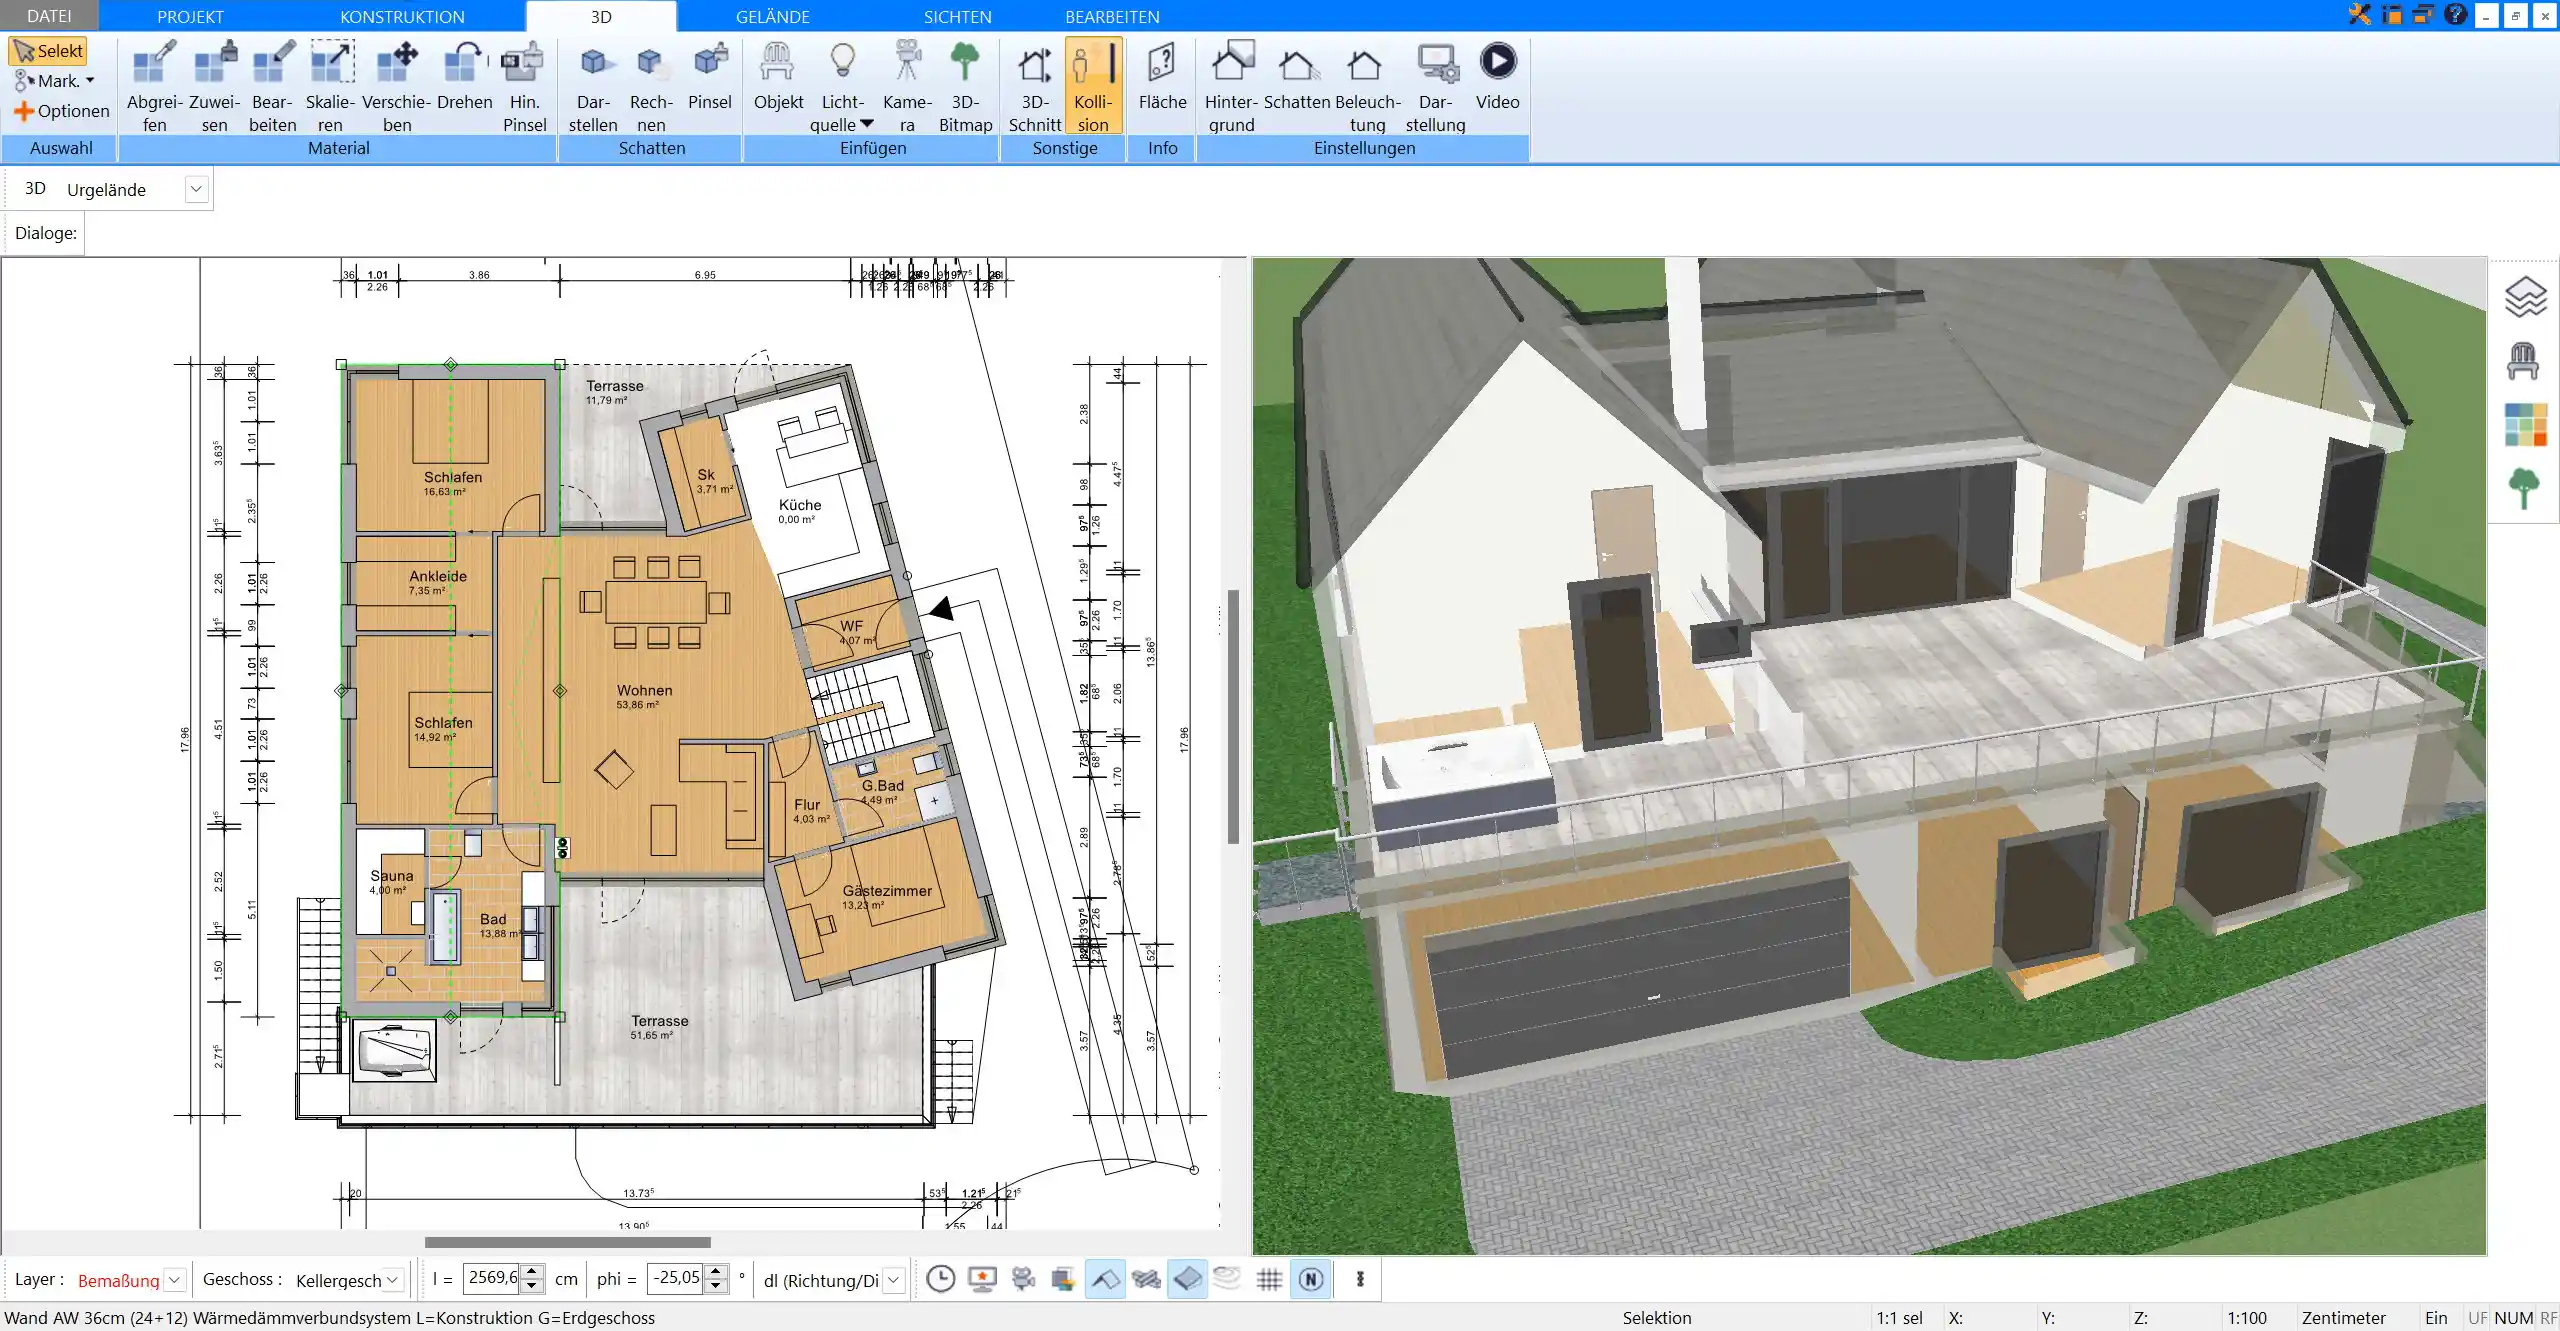The width and height of the screenshot is (2560, 1331).
Task: Open the Lichtquelle dropdown arrow
Action: pyautogui.click(x=867, y=124)
